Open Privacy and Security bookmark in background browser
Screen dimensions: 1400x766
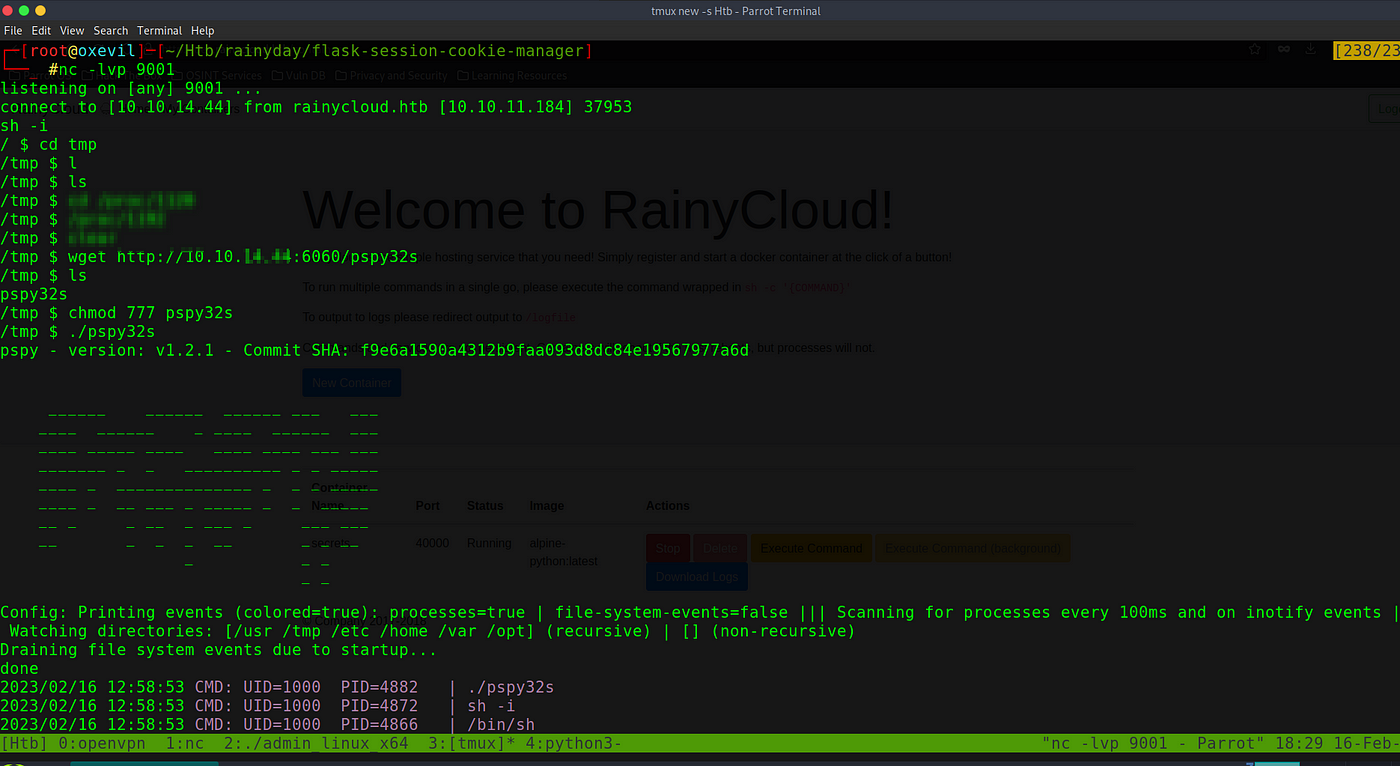point(391,75)
